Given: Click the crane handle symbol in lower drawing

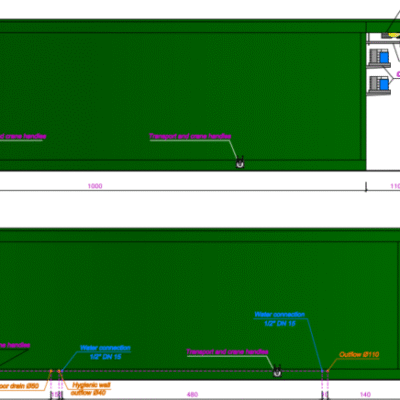Looking at the screenshot, I should point(277,371).
